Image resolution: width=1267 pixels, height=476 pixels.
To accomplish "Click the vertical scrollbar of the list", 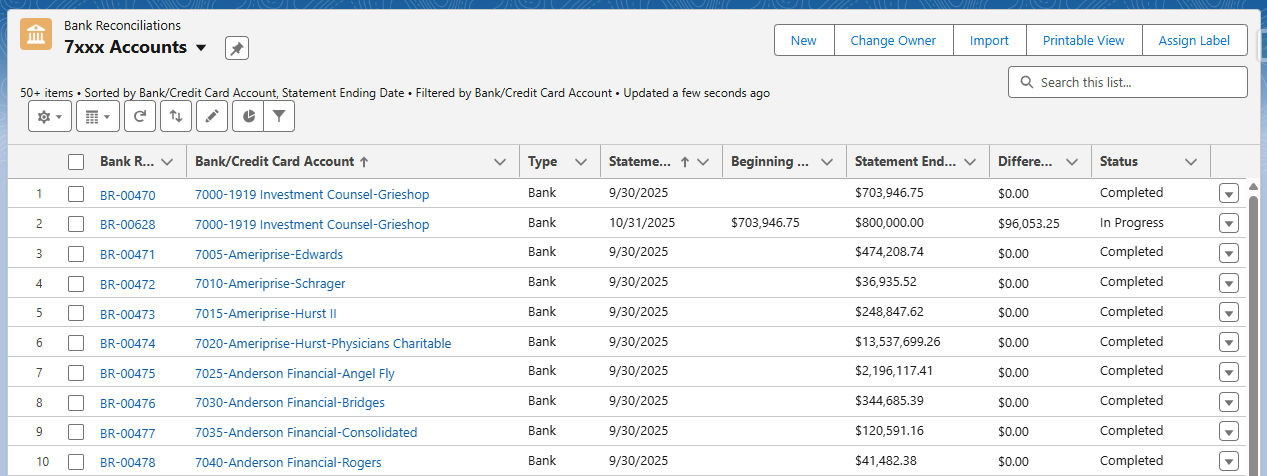I will pos(1253,330).
